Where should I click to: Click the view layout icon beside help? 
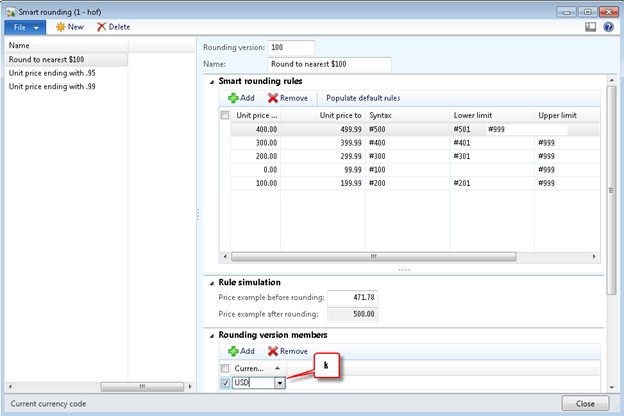pos(591,27)
